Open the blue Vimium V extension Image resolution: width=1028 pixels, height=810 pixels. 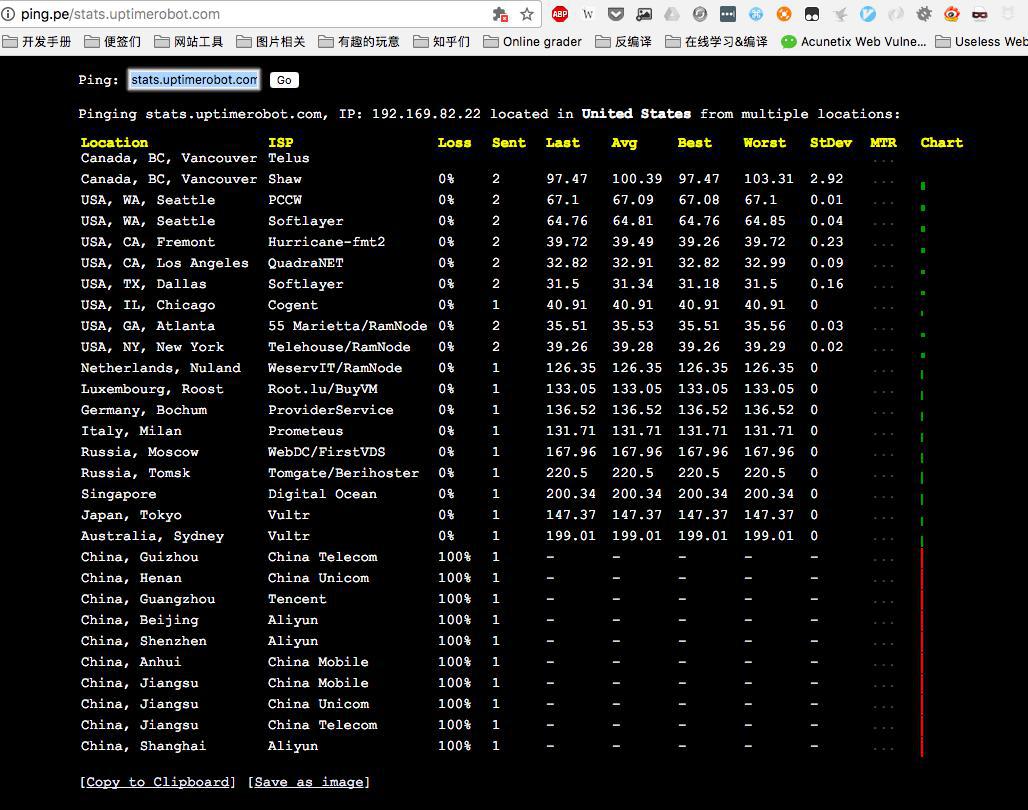[867, 14]
